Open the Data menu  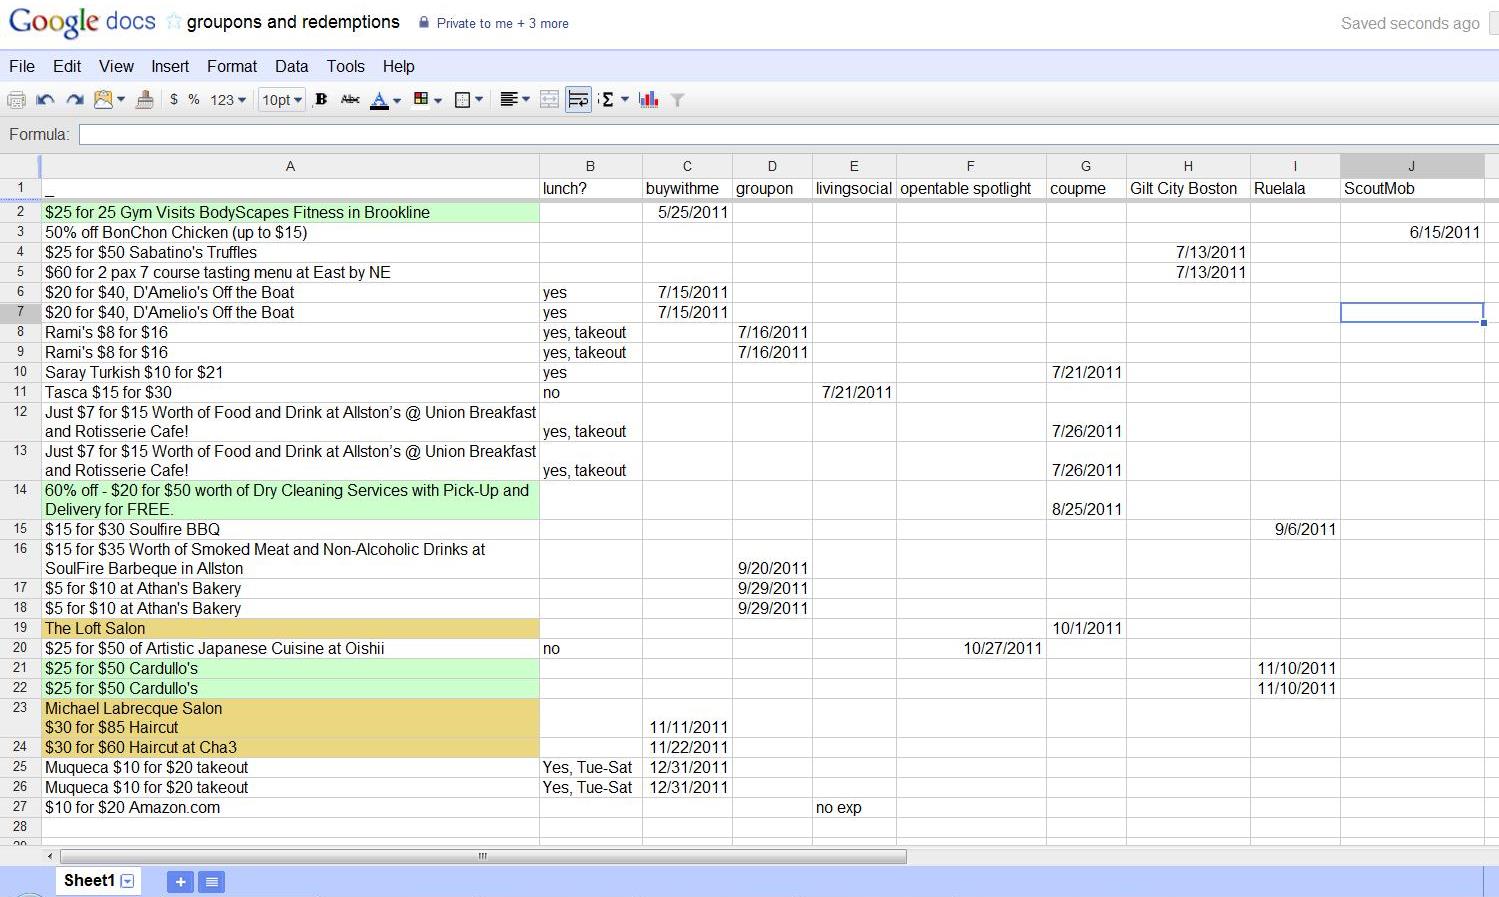(x=291, y=66)
